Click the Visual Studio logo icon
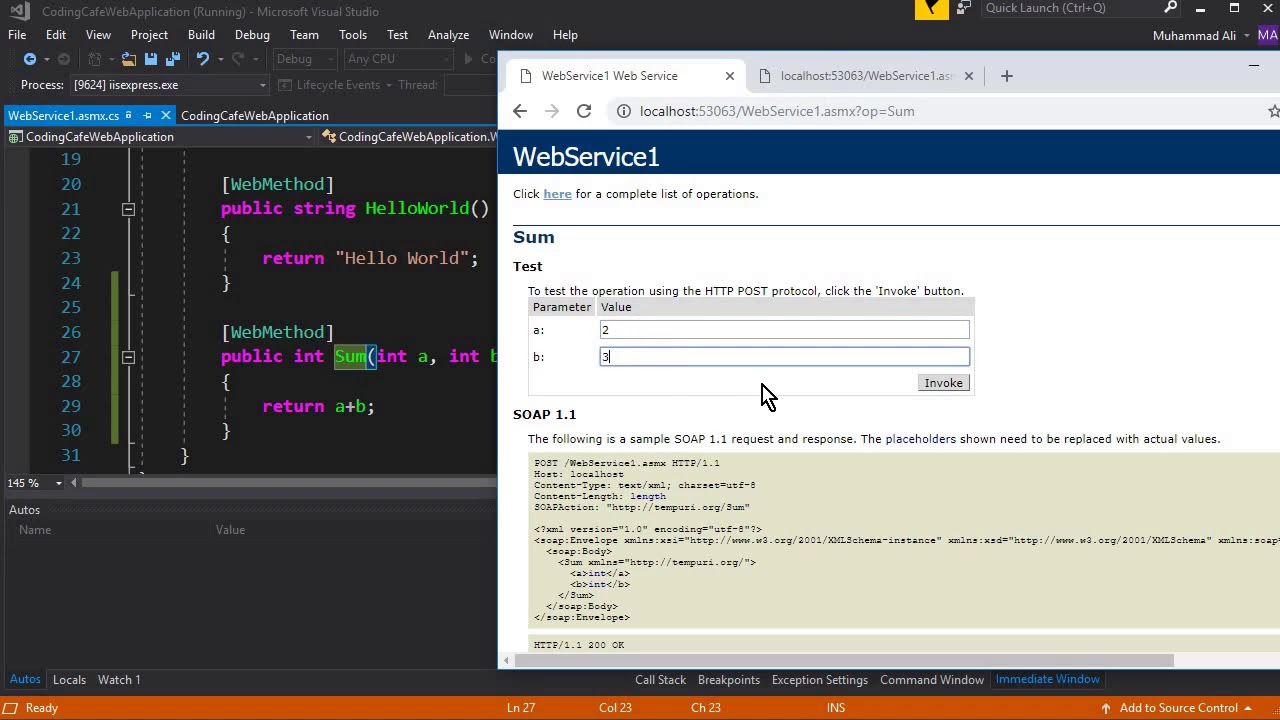Screen dimensions: 1280x720 19,11
